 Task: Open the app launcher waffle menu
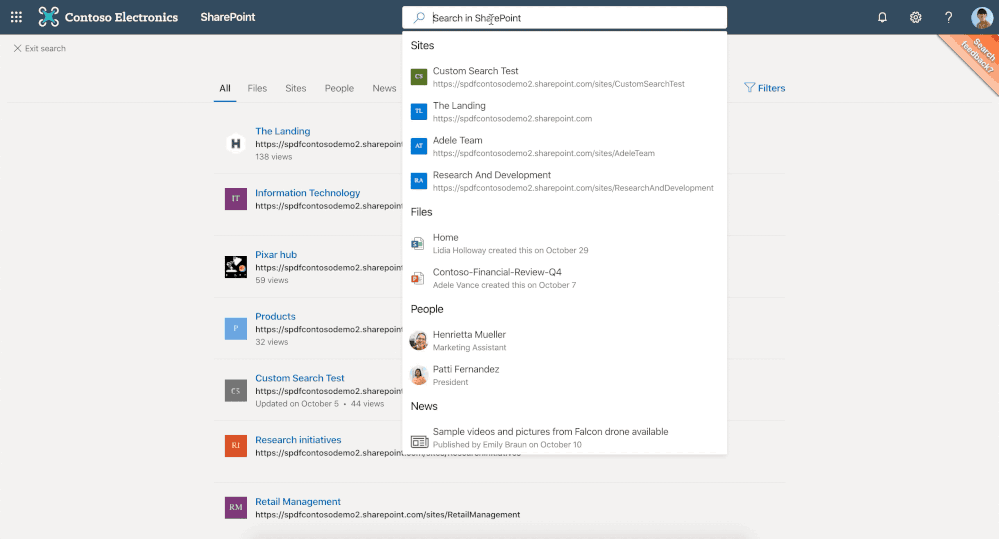pos(17,17)
